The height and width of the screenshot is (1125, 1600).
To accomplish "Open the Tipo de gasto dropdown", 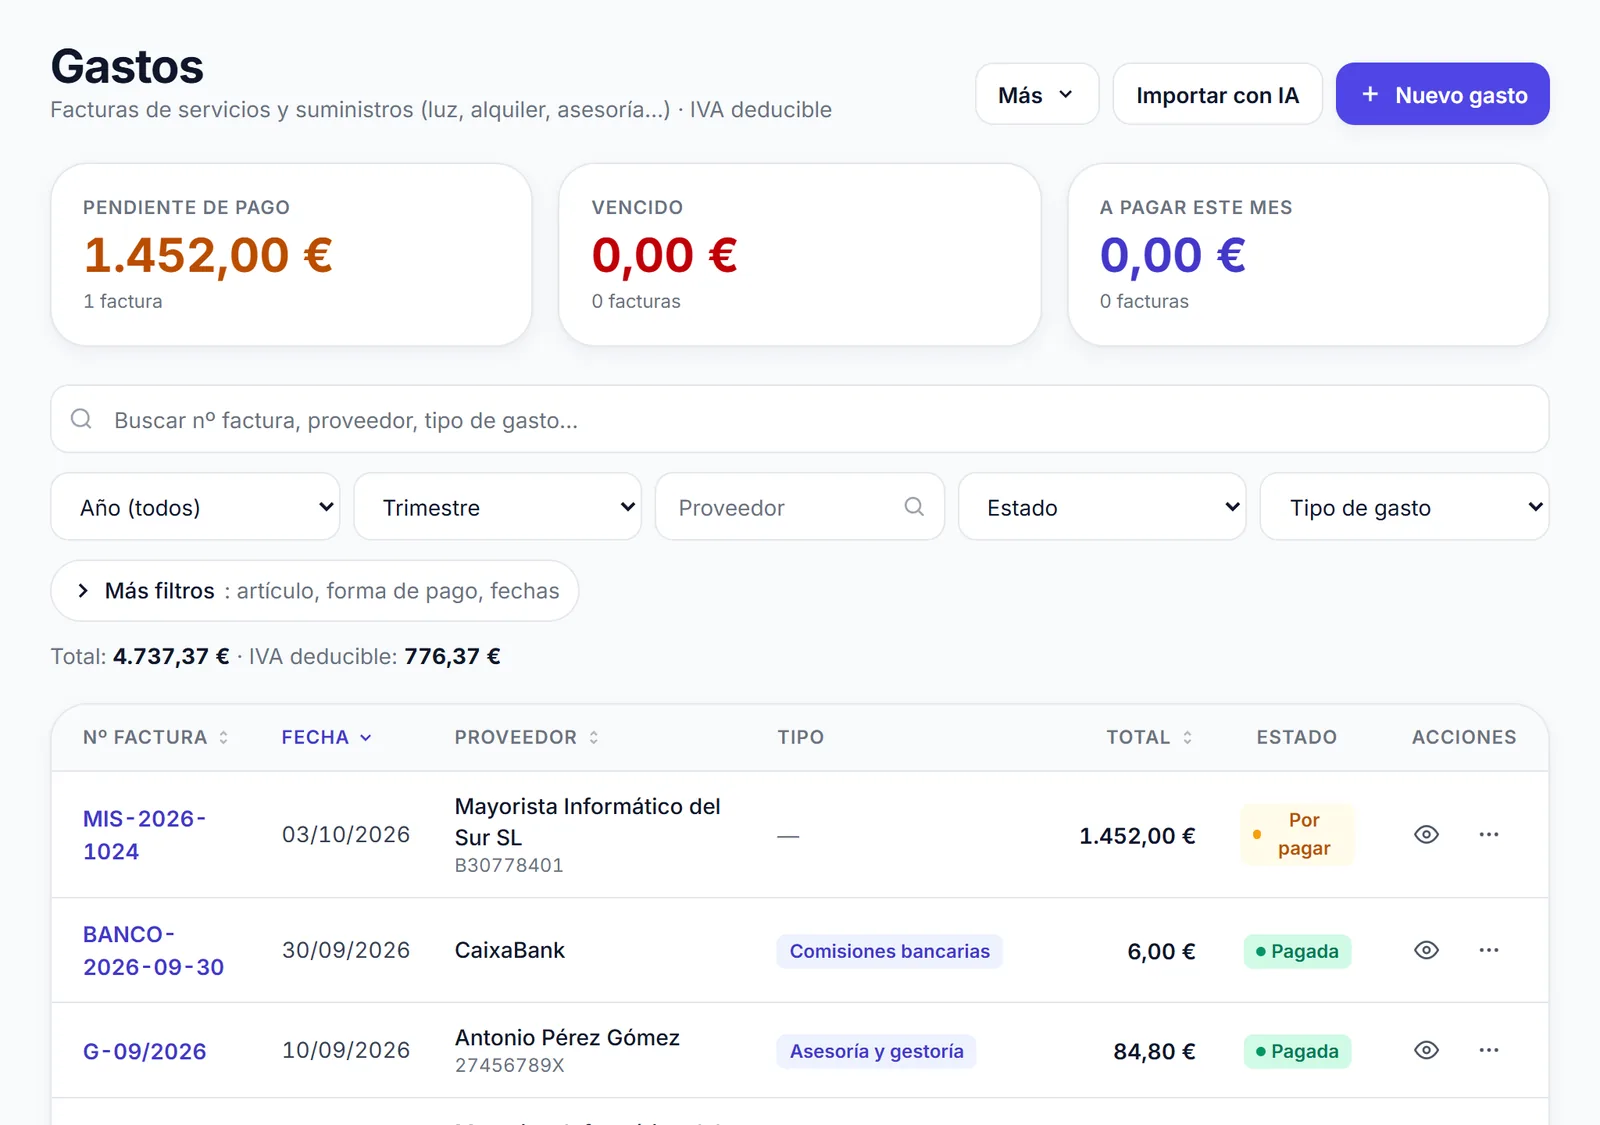I will point(1405,507).
